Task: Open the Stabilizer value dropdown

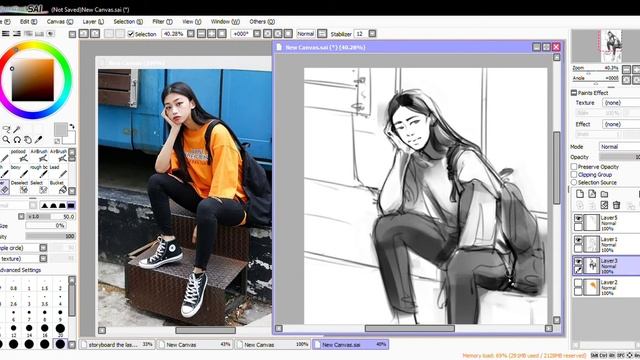Action: tap(372, 33)
